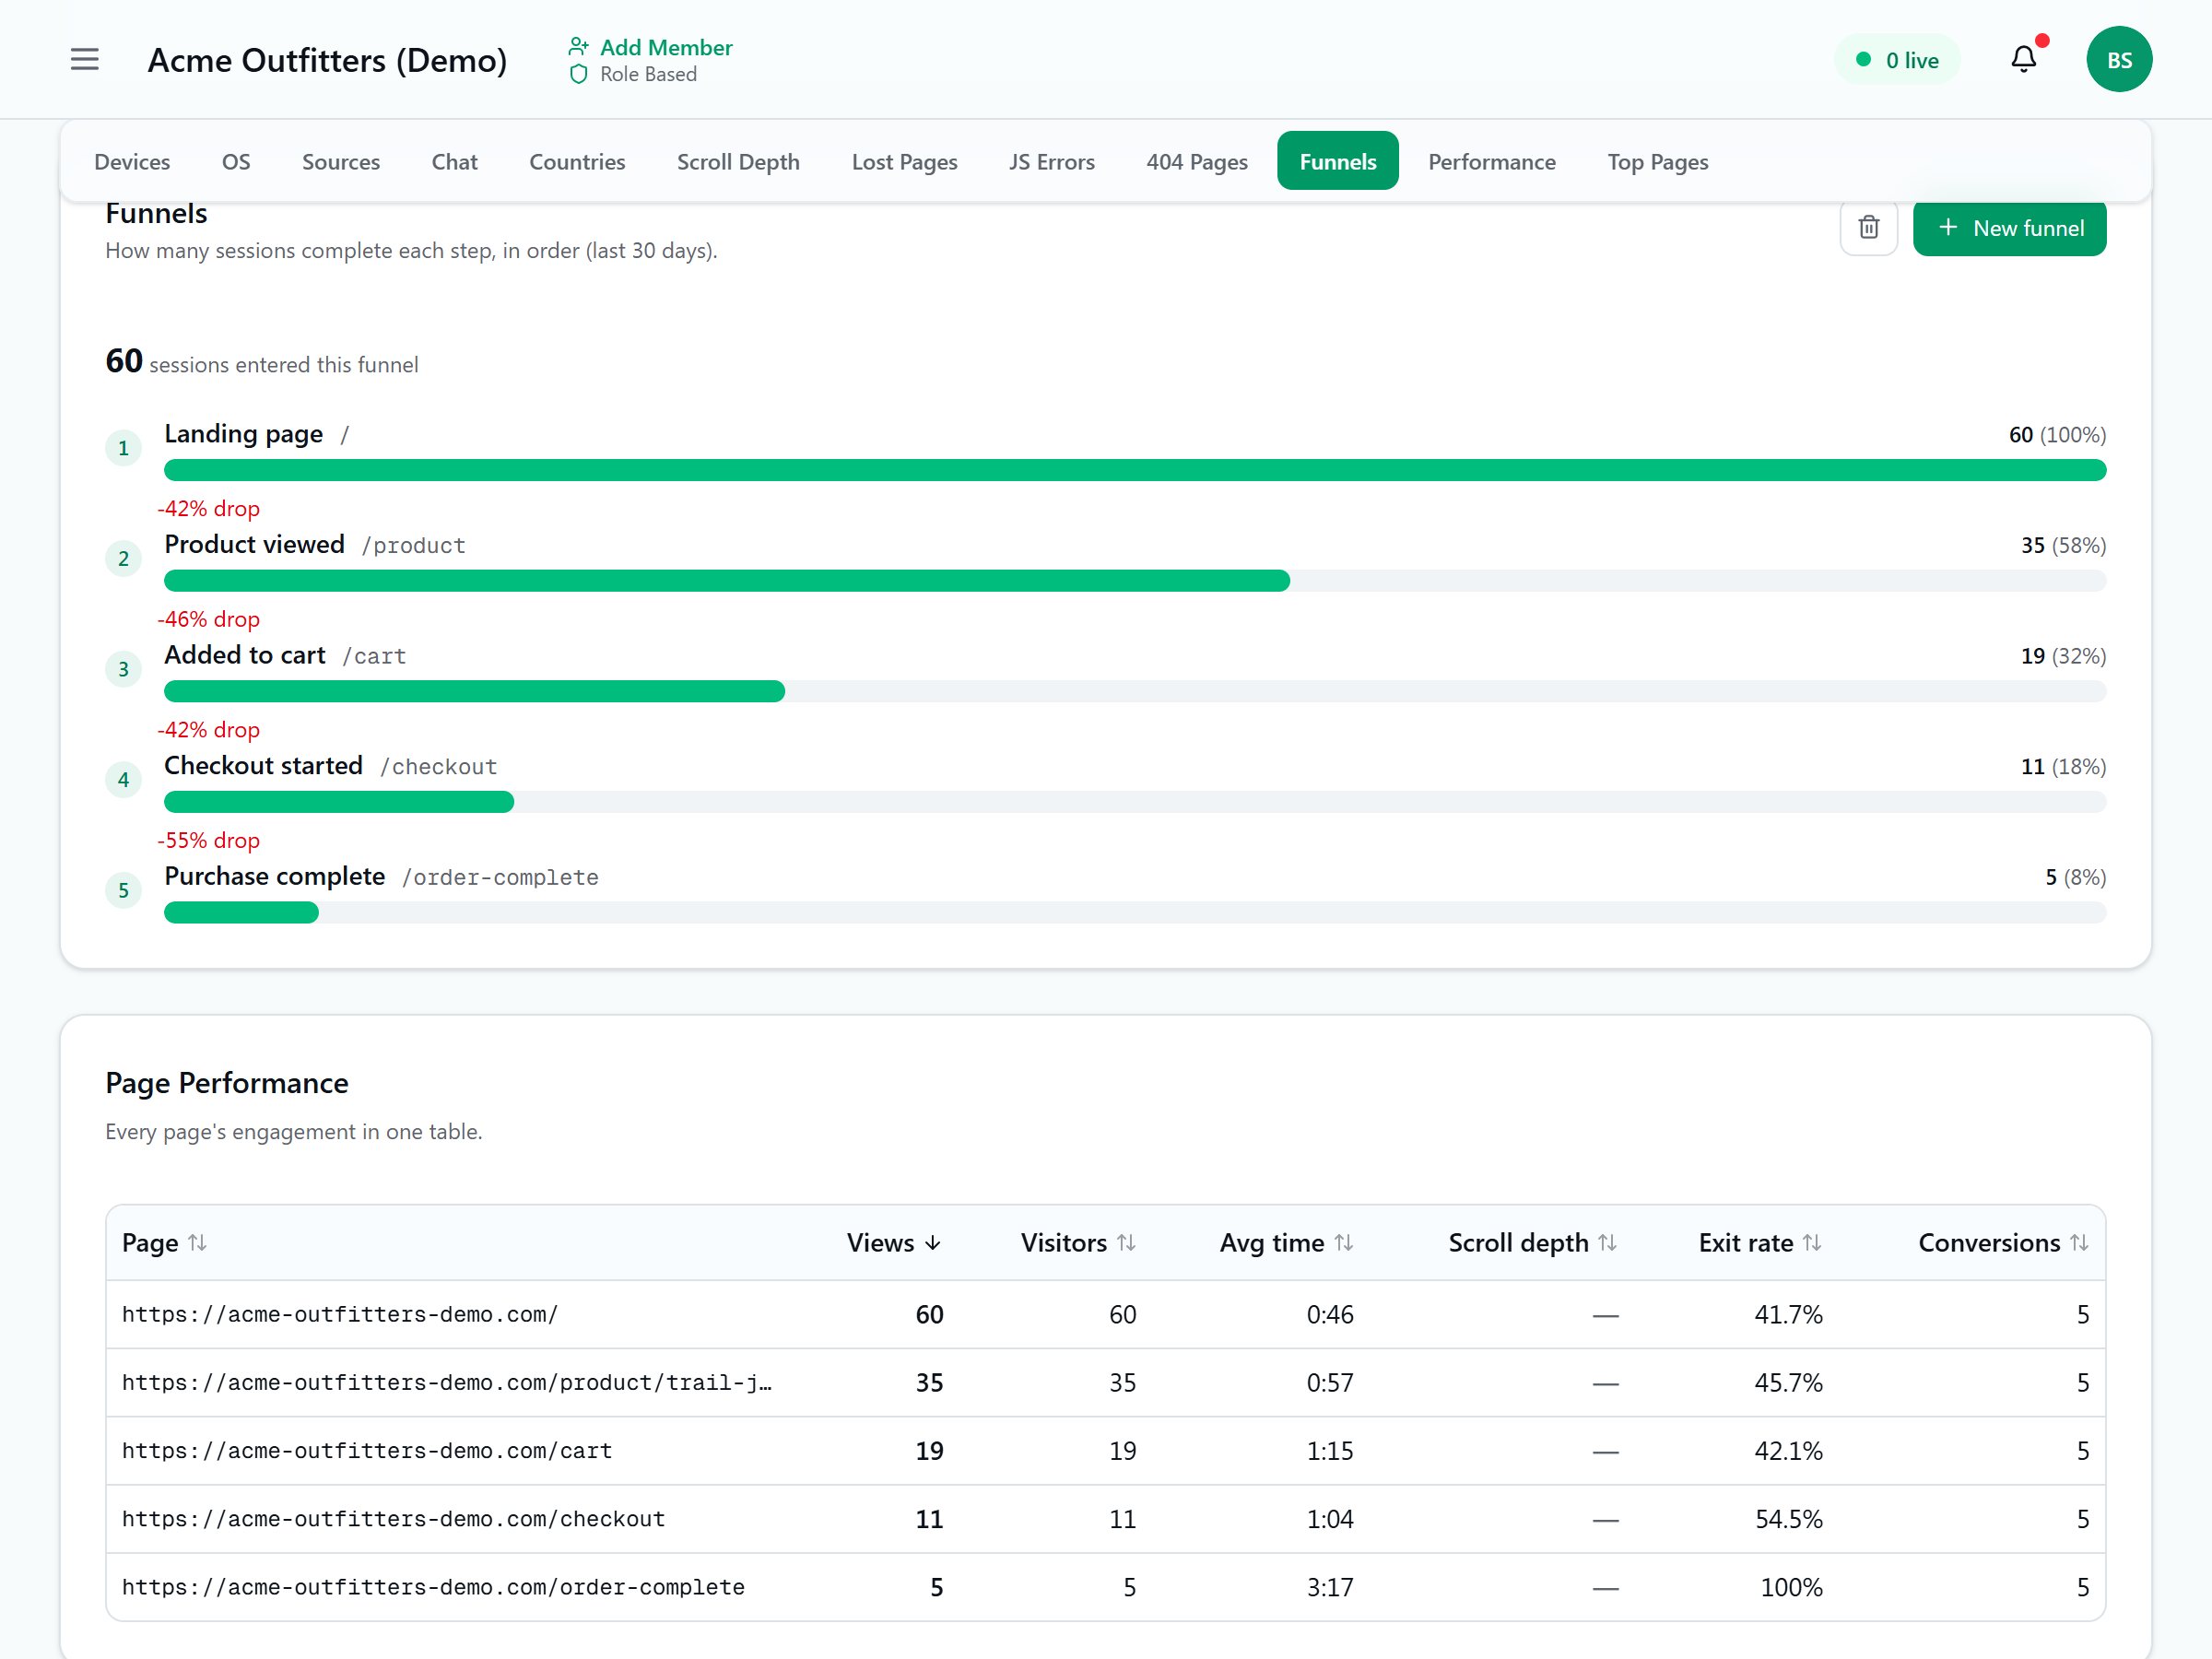The width and height of the screenshot is (2212, 1659).
Task: Delete funnel using the trash icon
Action: (1868, 228)
